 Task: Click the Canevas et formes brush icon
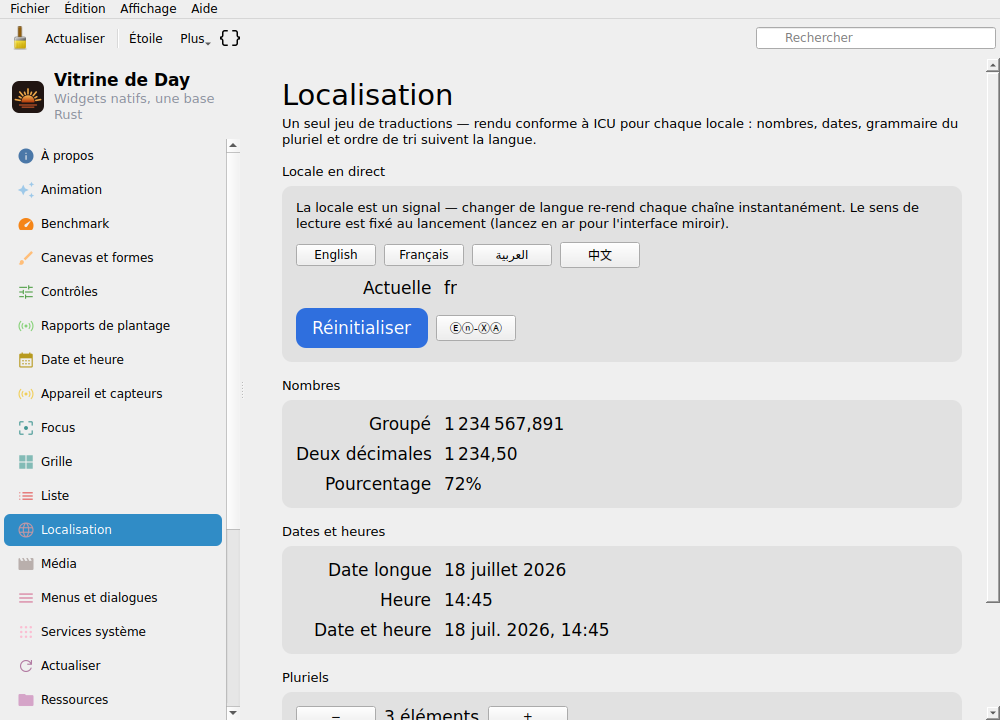click(x=26, y=258)
